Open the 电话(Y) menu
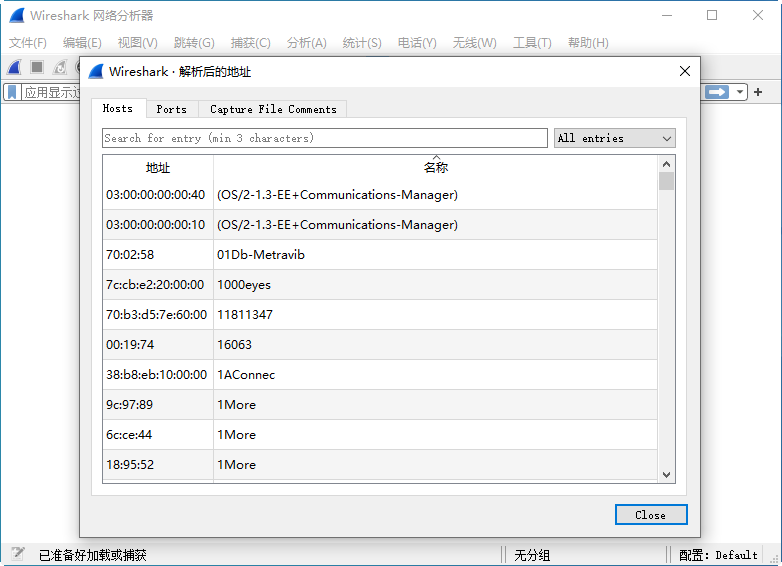The height and width of the screenshot is (566, 782). point(417,43)
